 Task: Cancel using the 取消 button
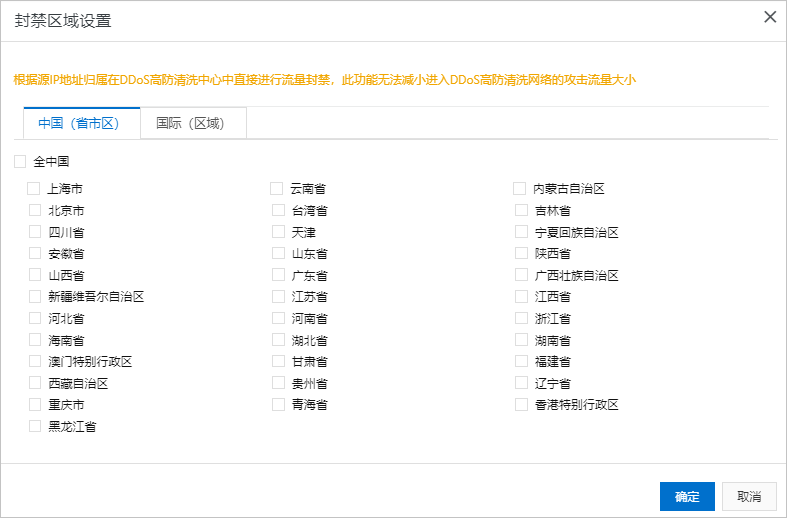point(749,496)
